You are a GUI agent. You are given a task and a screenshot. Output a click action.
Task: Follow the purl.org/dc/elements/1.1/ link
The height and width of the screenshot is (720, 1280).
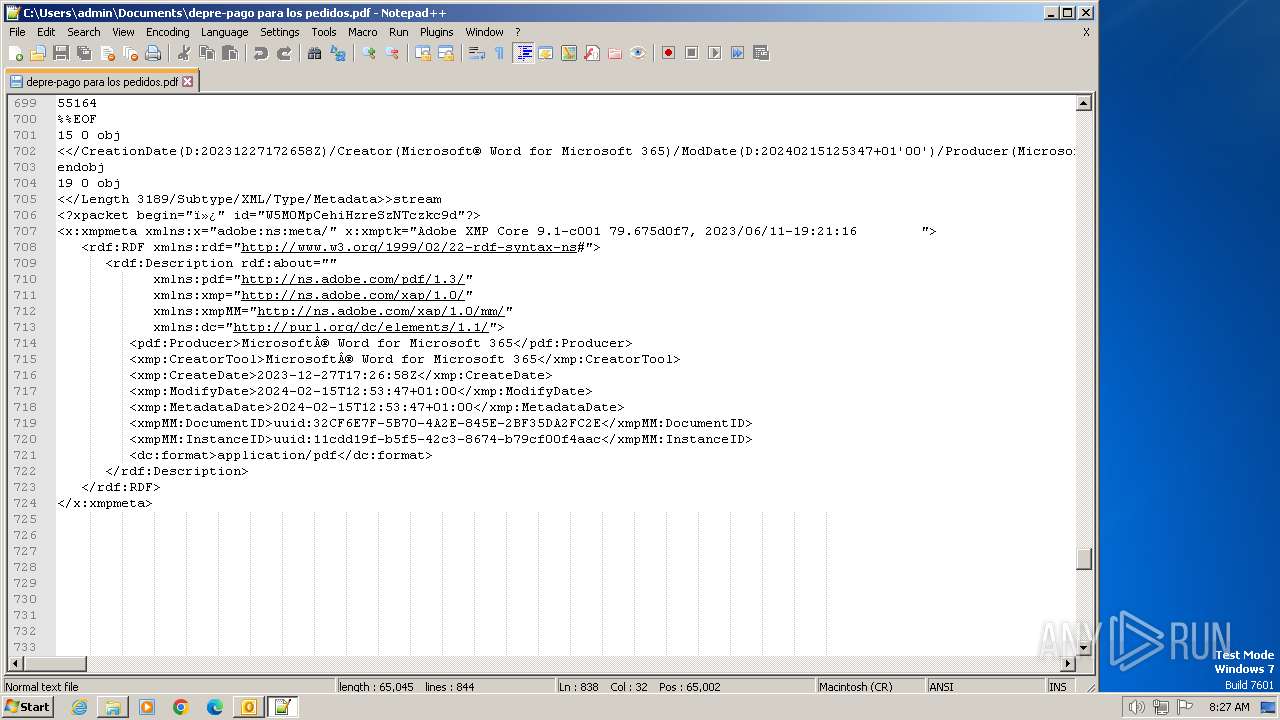(361, 327)
